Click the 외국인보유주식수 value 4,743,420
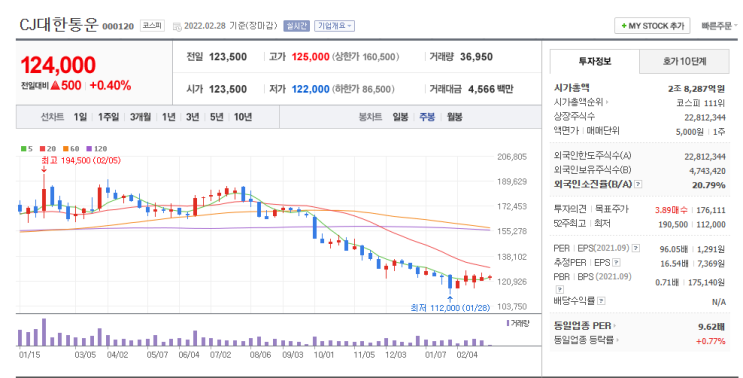743x378 pixels. pyautogui.click(x=707, y=171)
